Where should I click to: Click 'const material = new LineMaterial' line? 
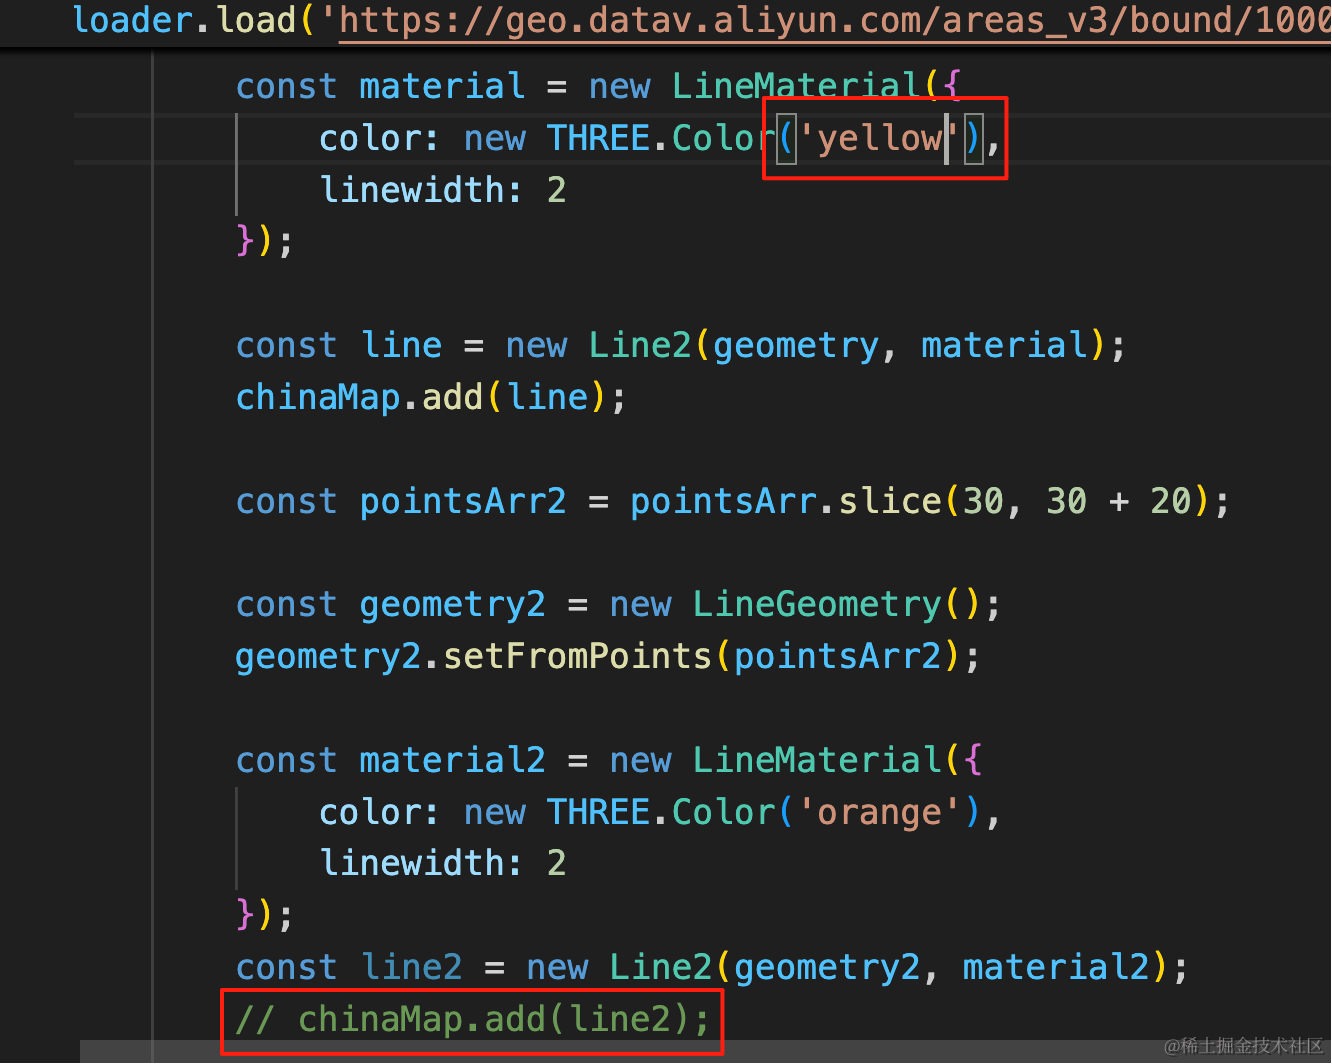pyautogui.click(x=599, y=86)
